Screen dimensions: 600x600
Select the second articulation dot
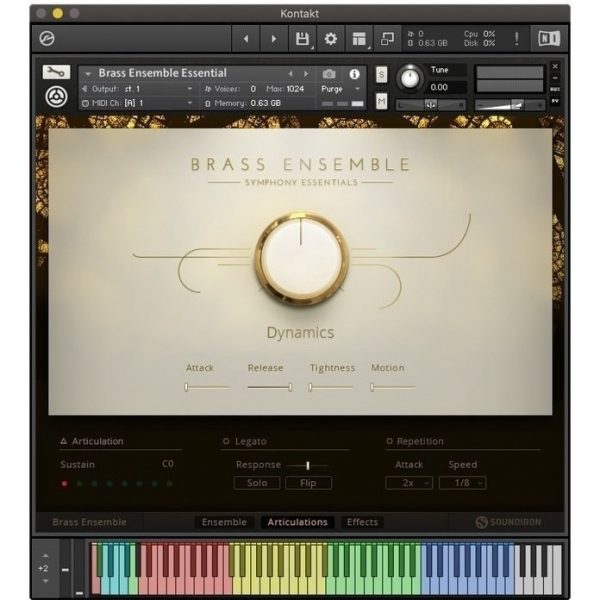click(80, 484)
